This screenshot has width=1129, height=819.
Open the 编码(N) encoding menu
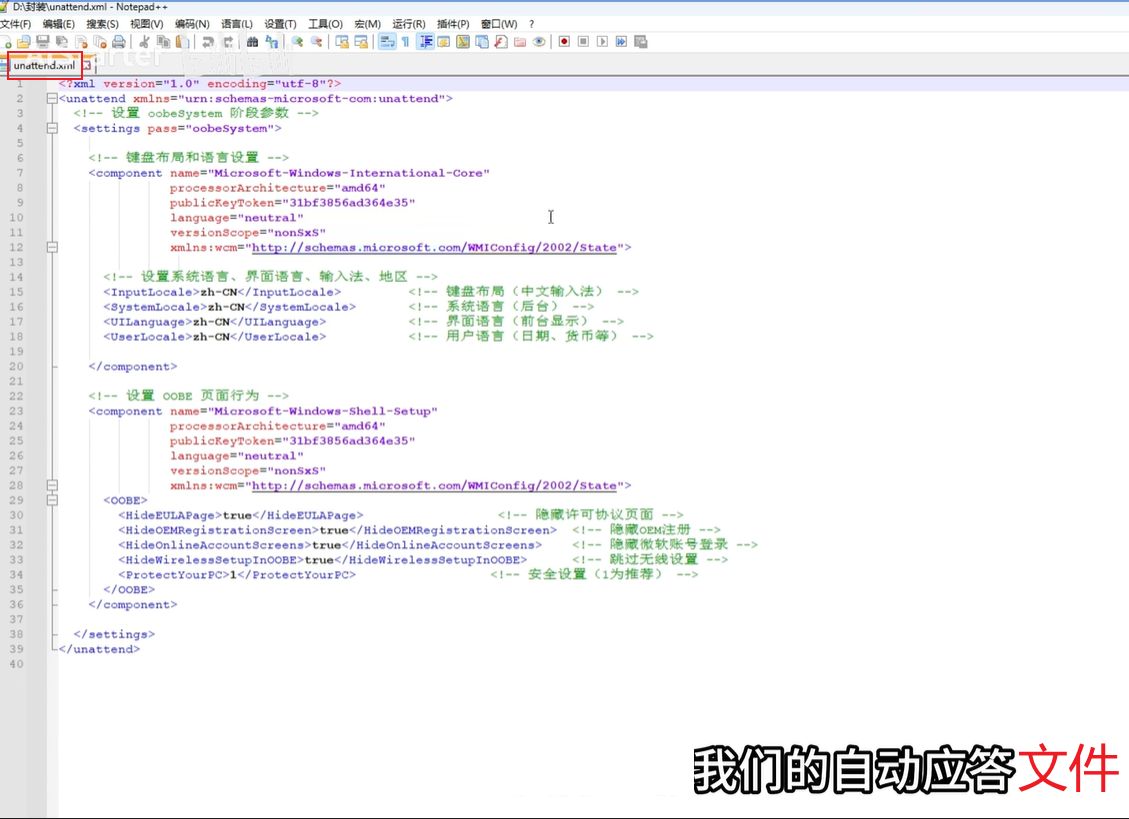(x=192, y=23)
